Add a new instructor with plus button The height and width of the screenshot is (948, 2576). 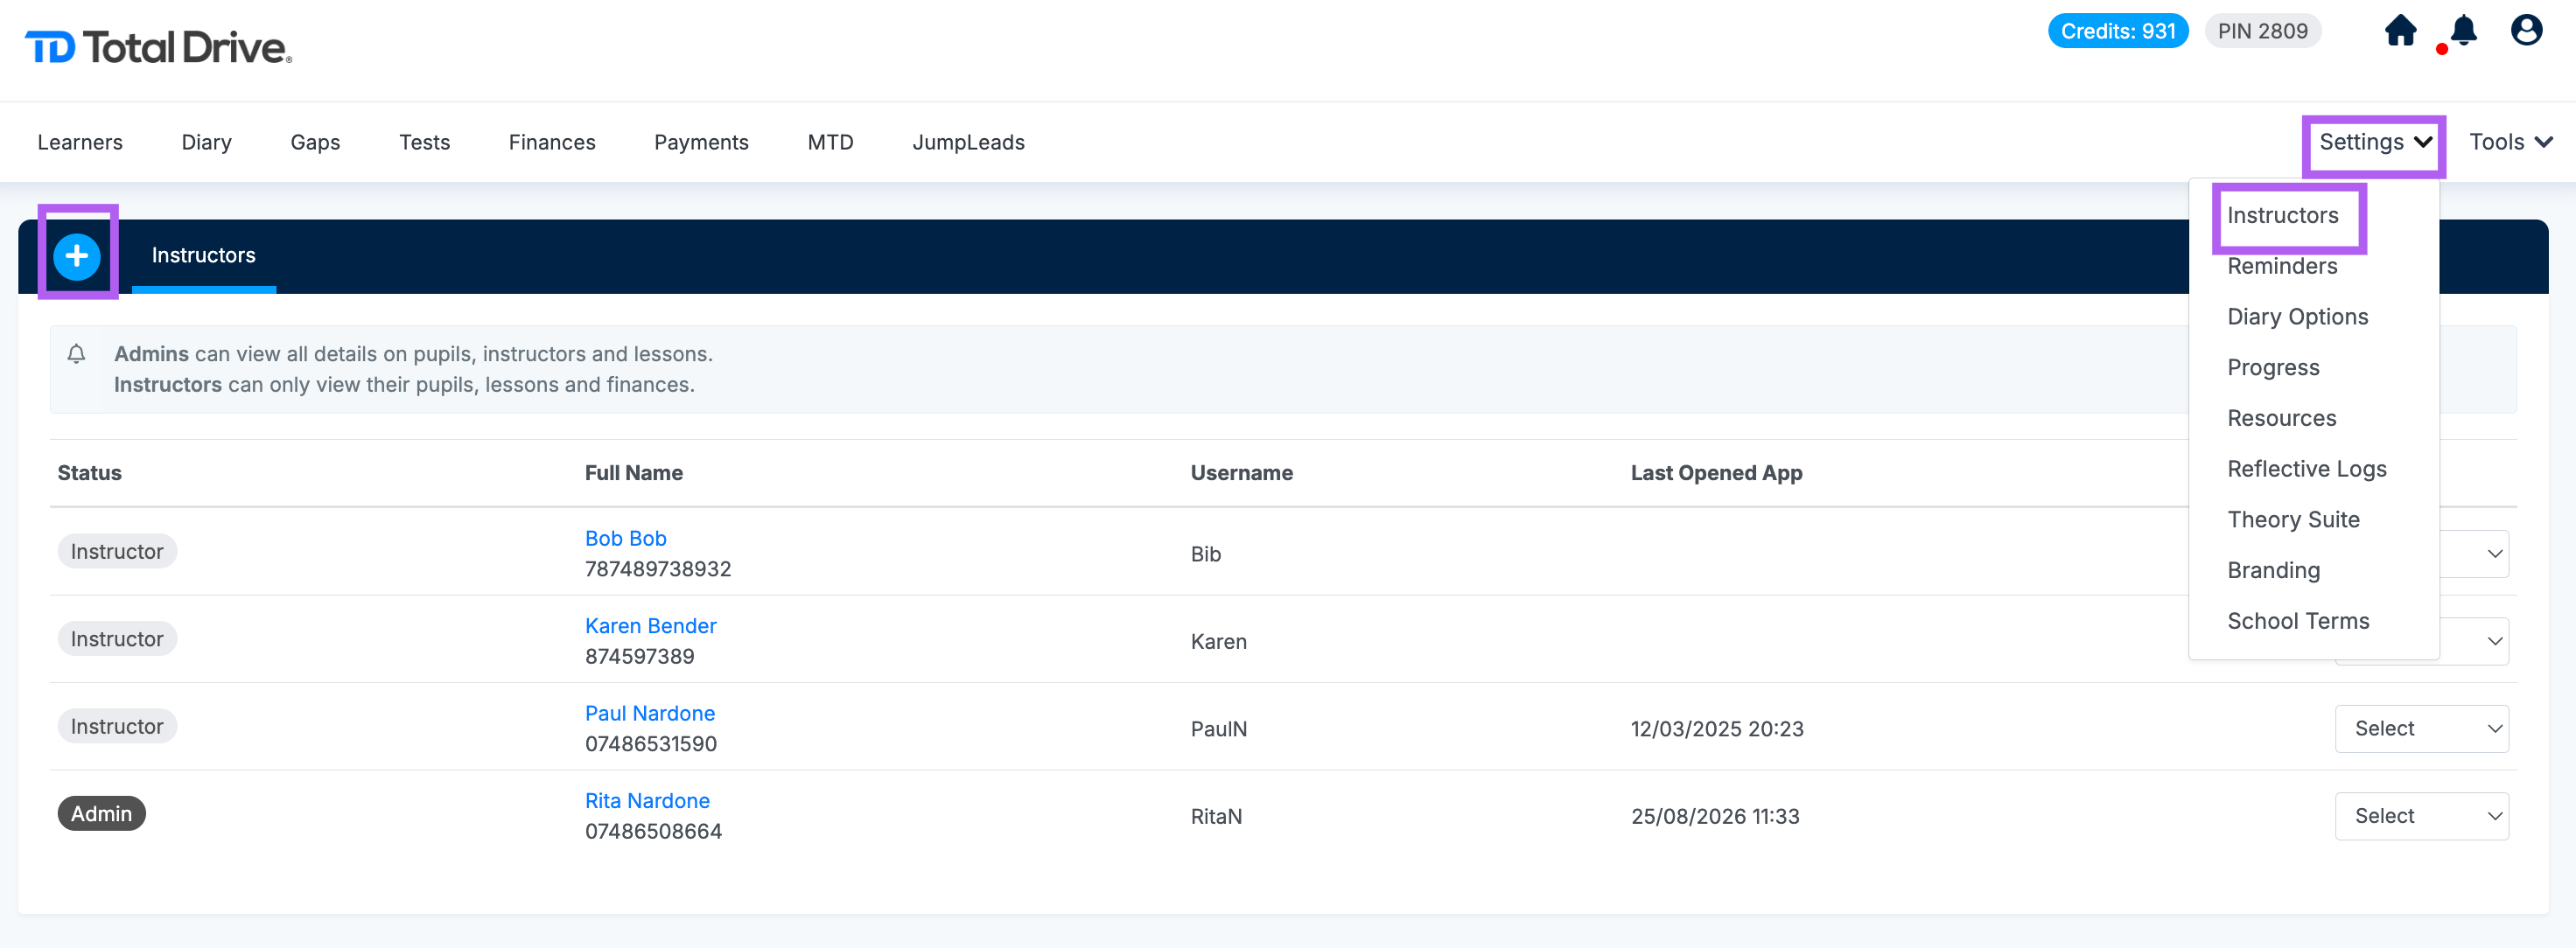pos(77,256)
